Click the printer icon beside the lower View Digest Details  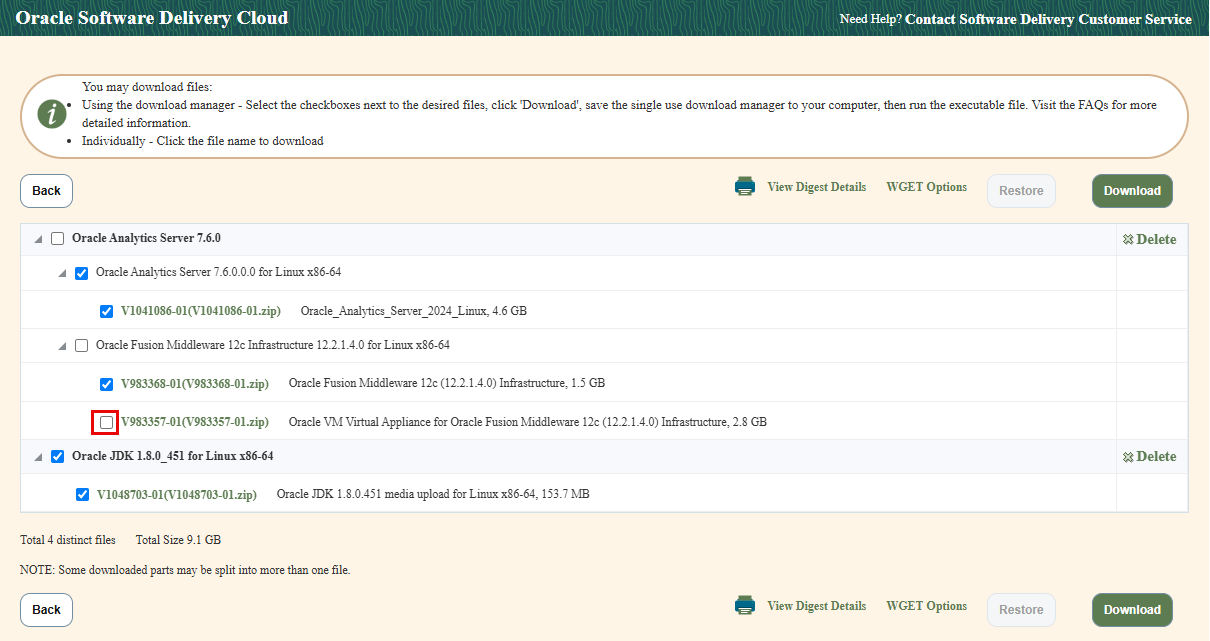click(x=745, y=606)
